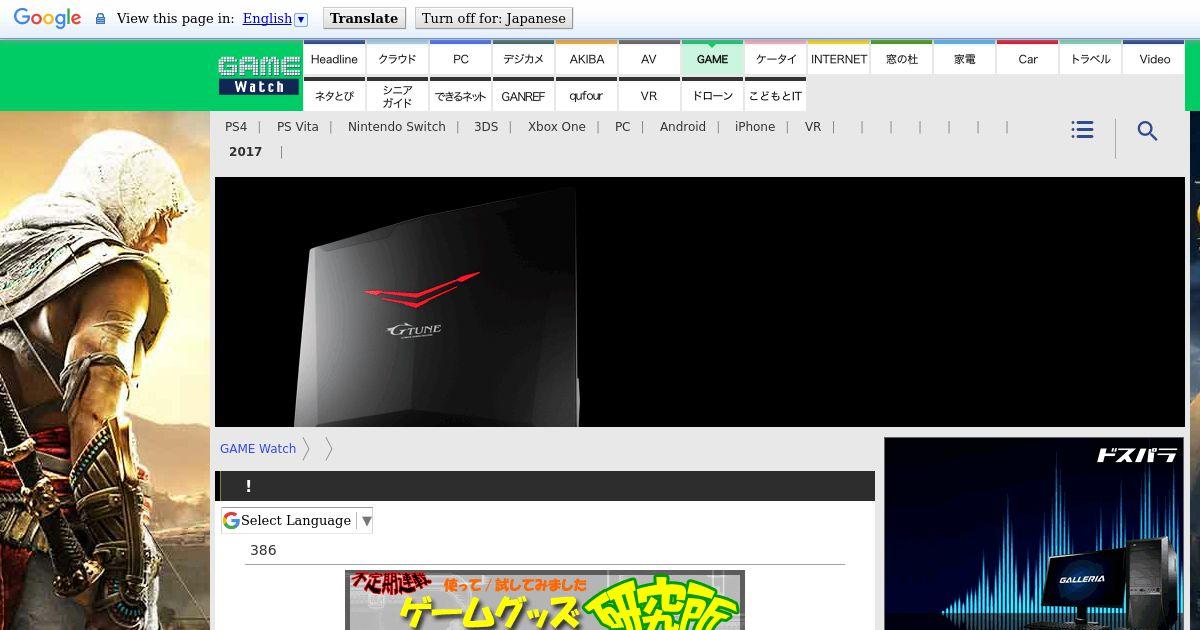Open the hamburger list menu icon
The height and width of the screenshot is (630, 1200).
(1082, 130)
